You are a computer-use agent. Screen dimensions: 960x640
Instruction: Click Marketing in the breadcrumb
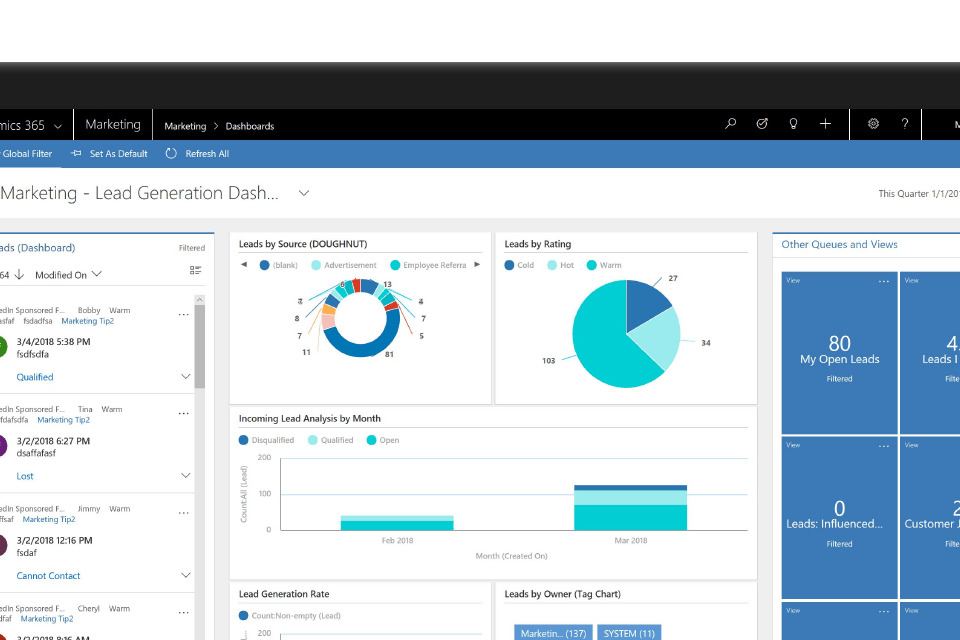tap(185, 126)
